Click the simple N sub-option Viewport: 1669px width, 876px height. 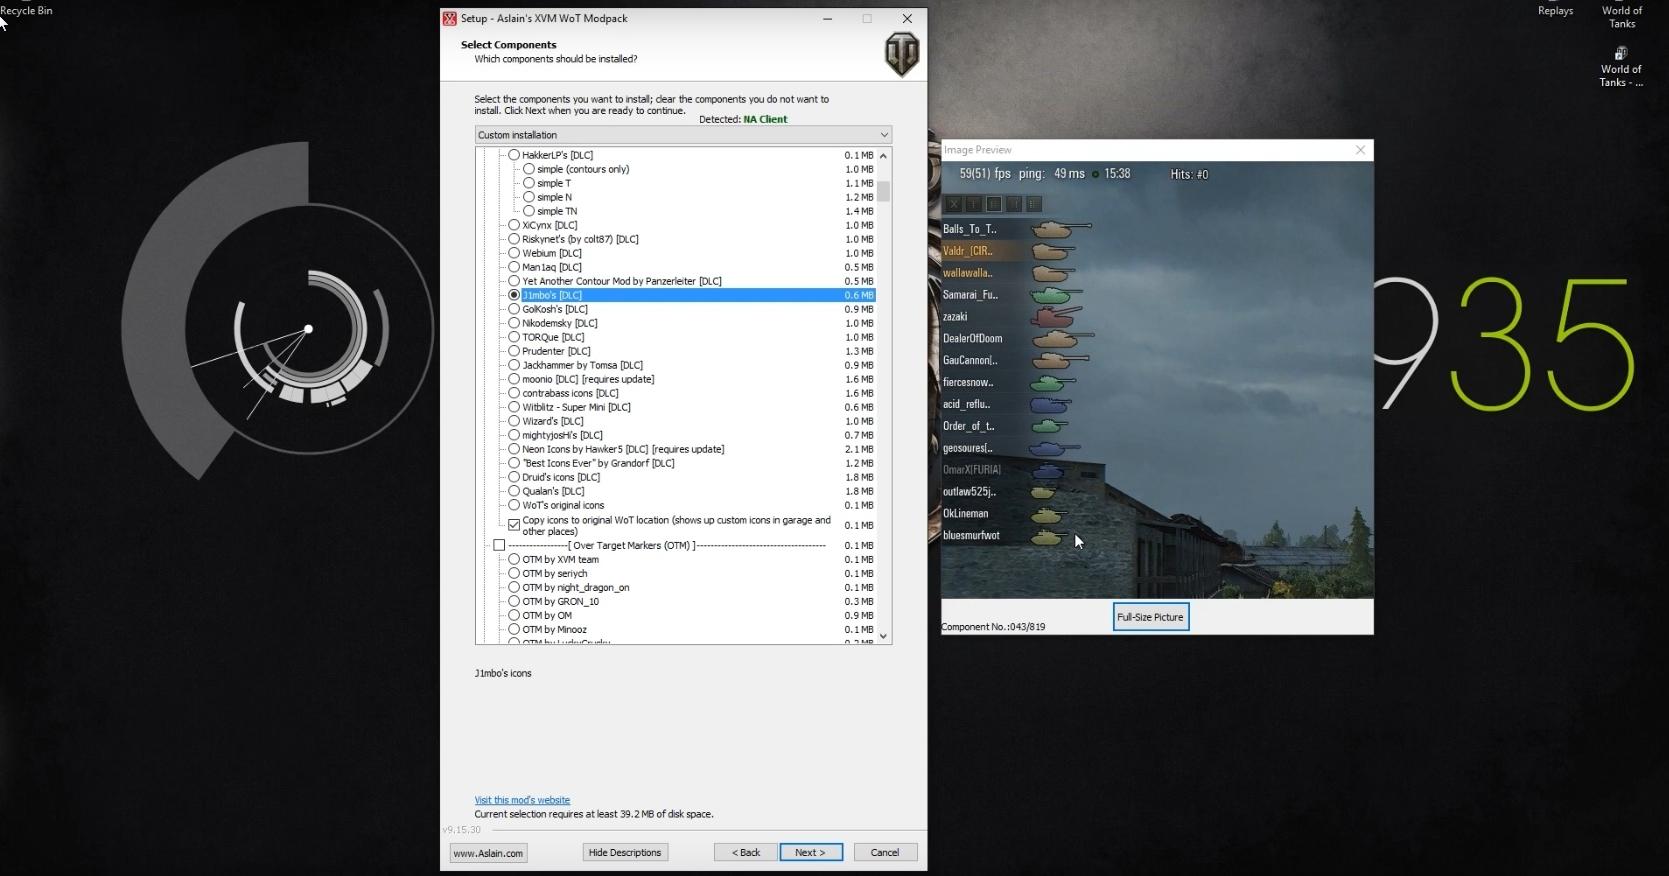click(554, 197)
